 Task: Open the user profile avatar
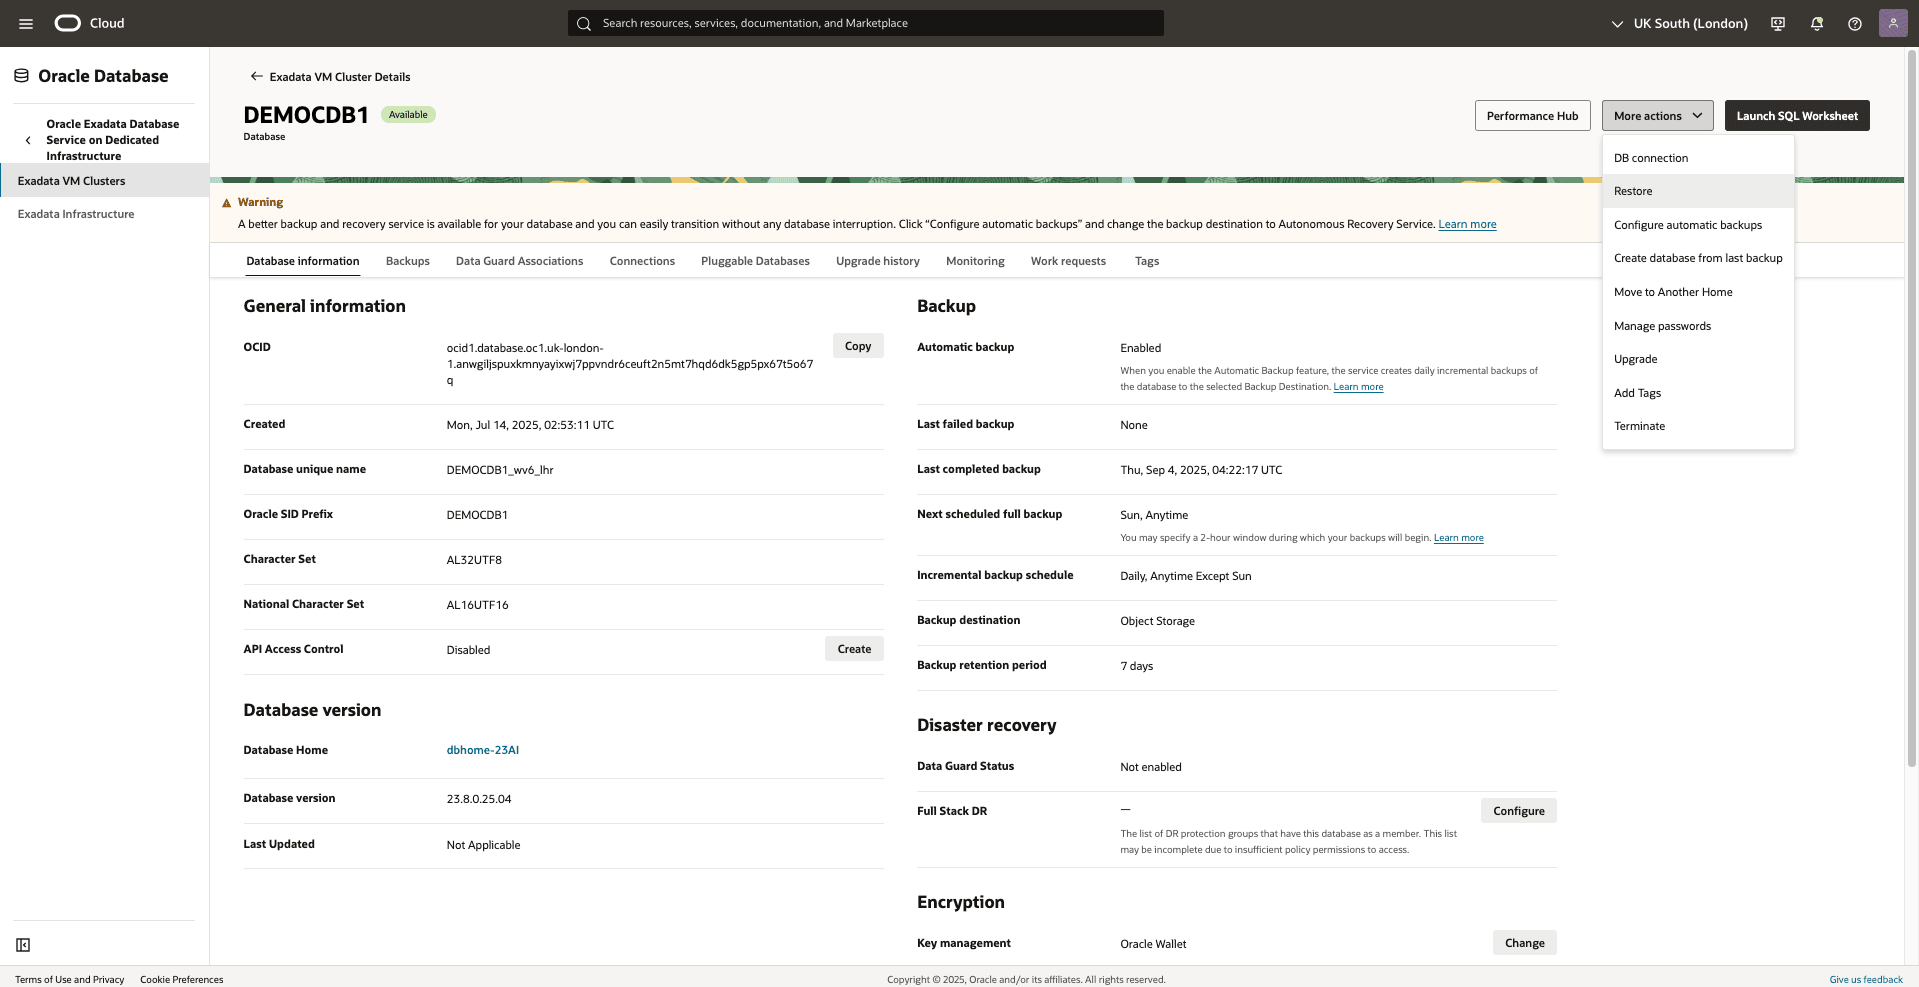point(1893,23)
